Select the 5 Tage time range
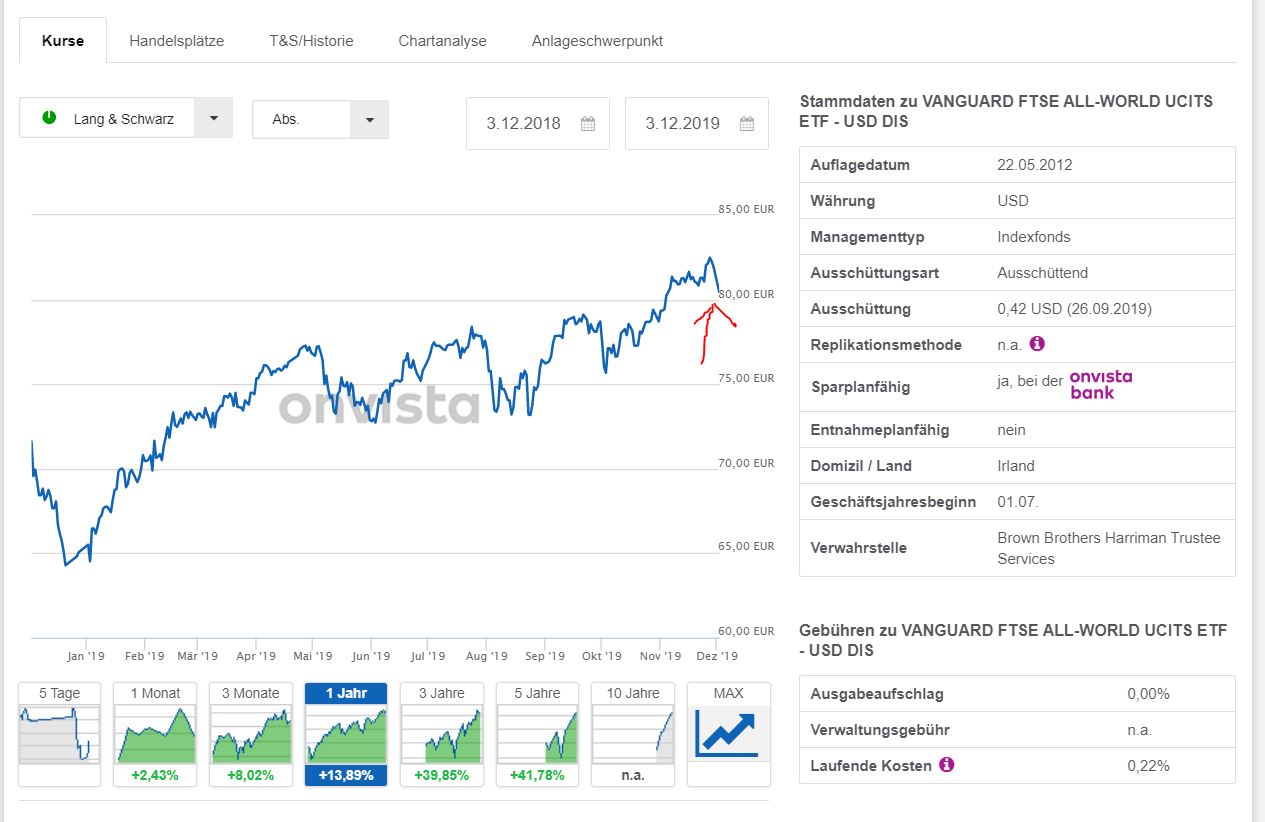1265x822 pixels. click(x=59, y=734)
